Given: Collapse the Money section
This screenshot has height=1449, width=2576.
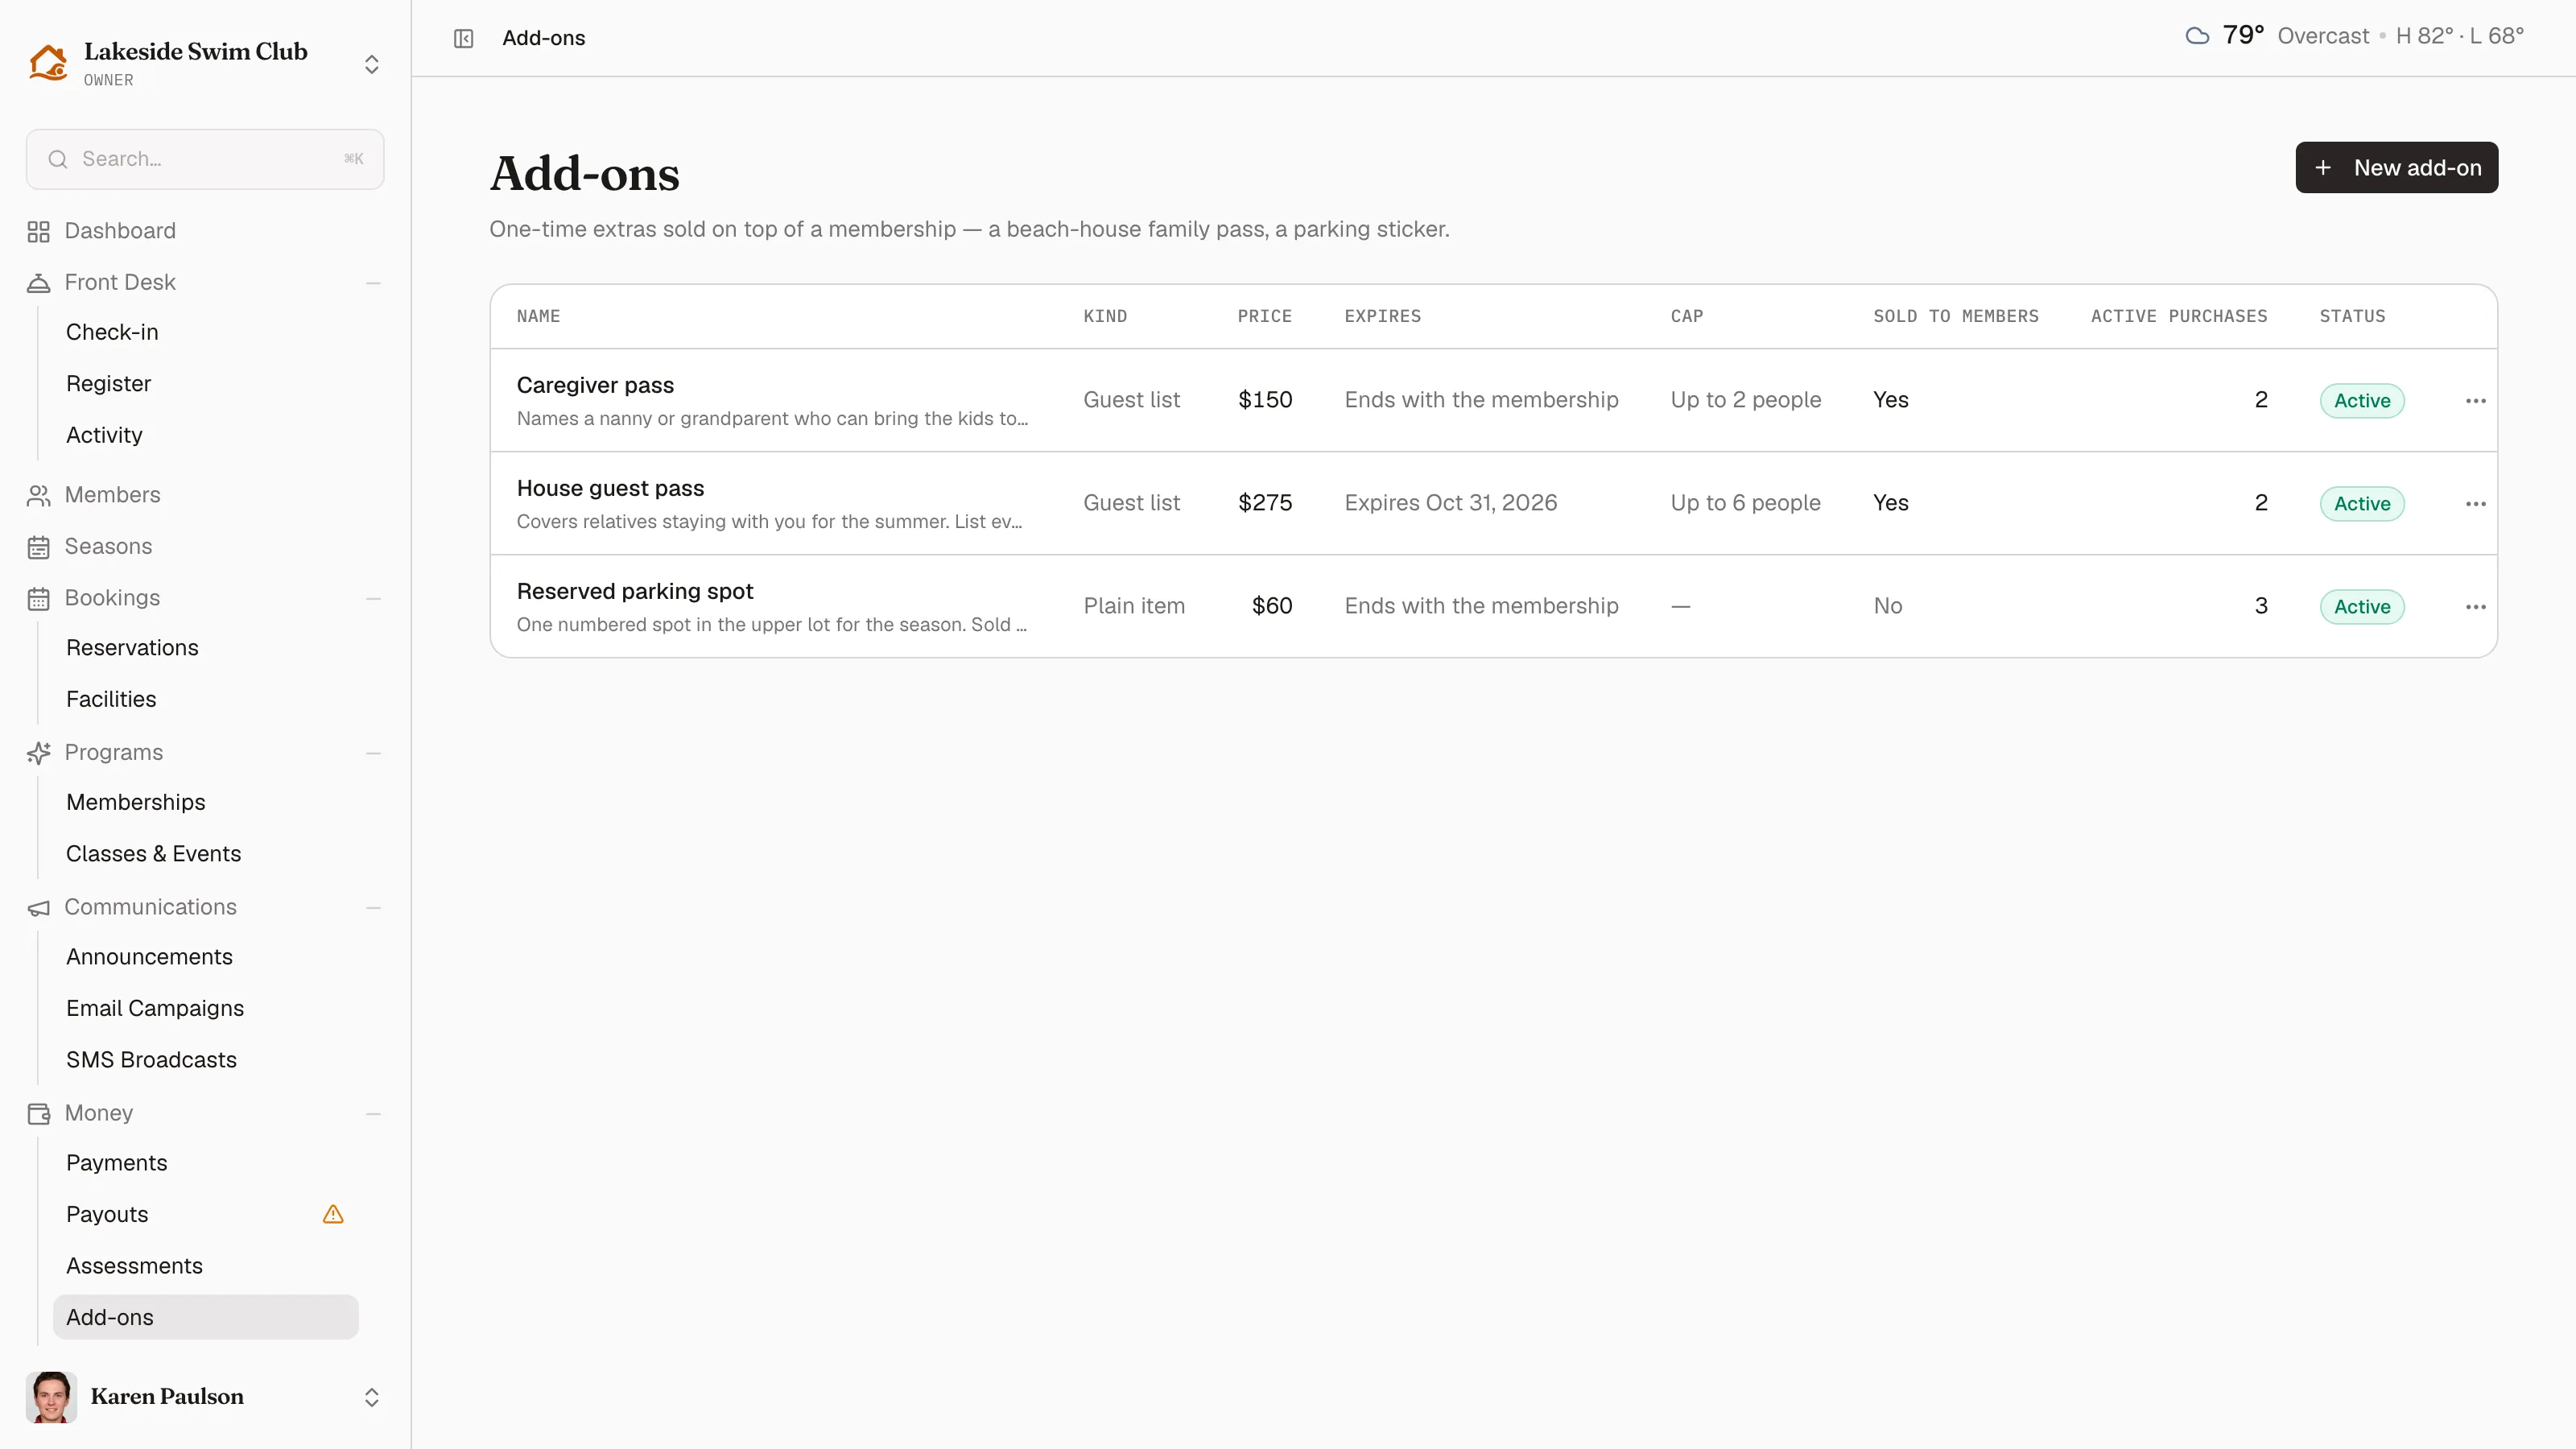Looking at the screenshot, I should click(x=373, y=1113).
